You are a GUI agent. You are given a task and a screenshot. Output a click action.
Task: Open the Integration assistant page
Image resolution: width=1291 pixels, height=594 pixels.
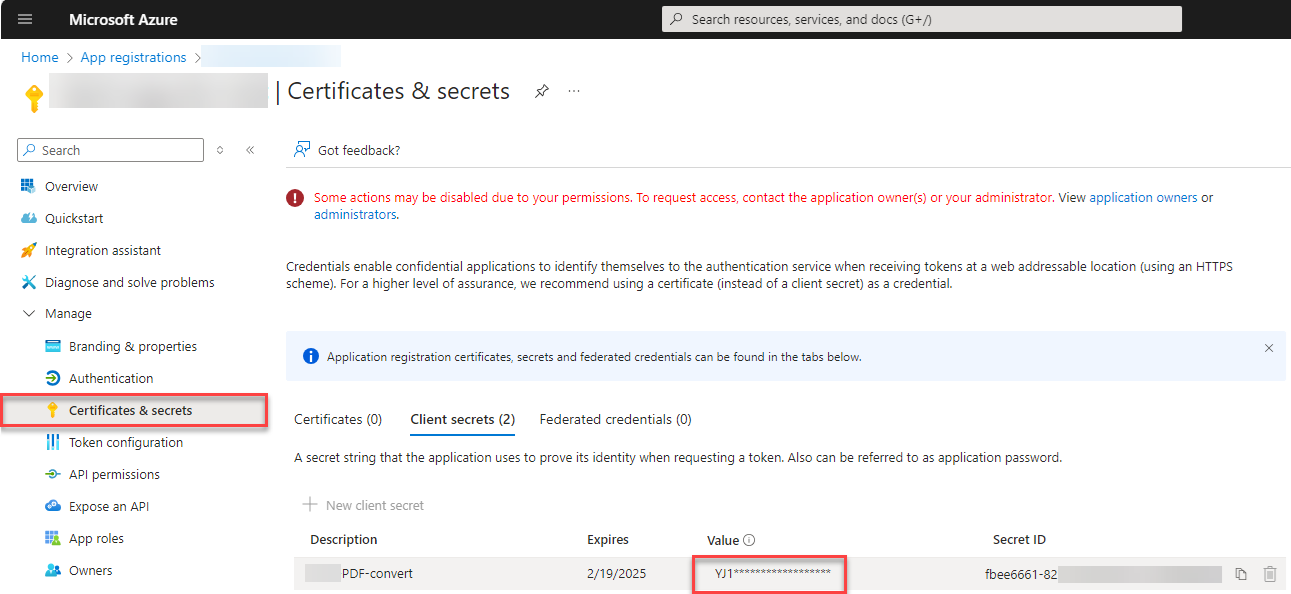pyautogui.click(x=102, y=251)
